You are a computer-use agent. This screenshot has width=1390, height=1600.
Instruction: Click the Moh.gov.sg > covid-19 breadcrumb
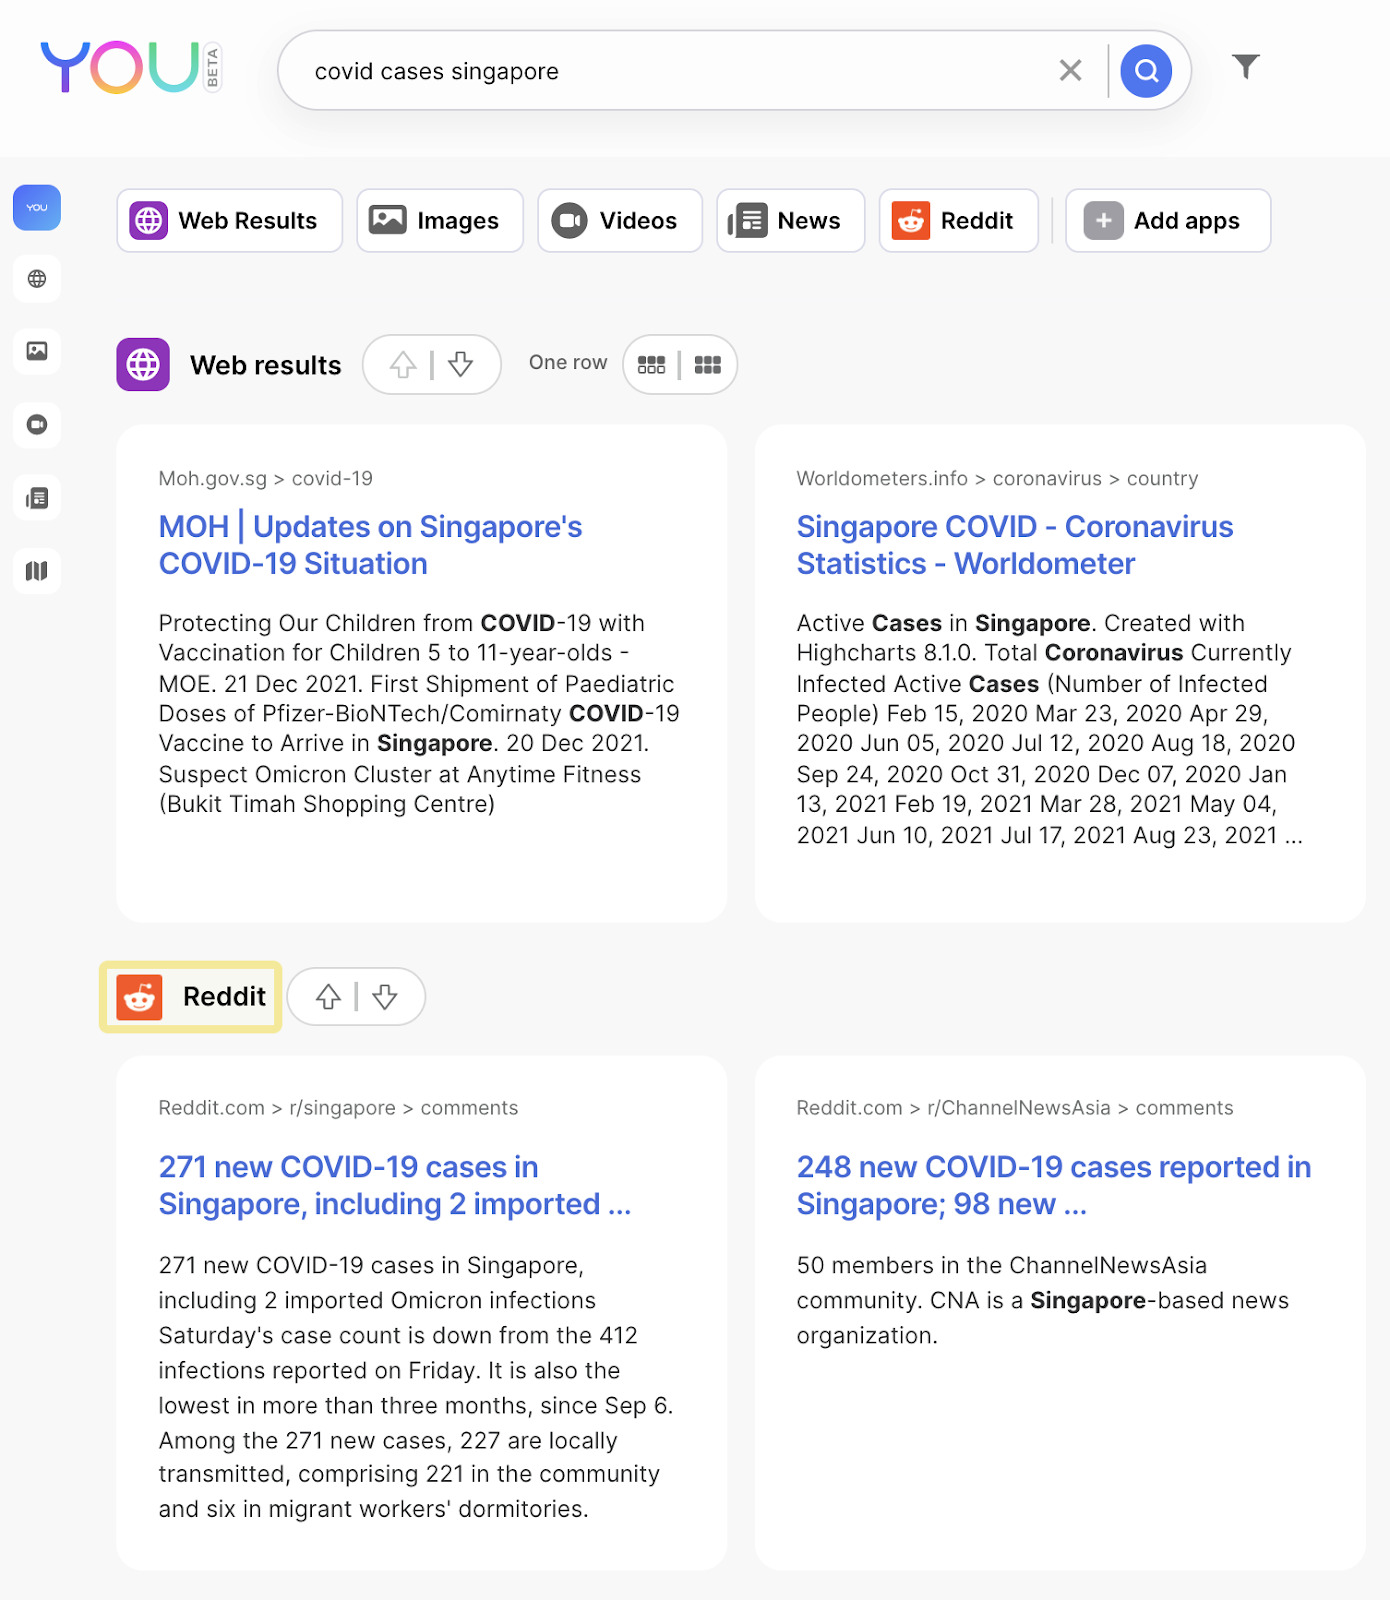tap(265, 479)
